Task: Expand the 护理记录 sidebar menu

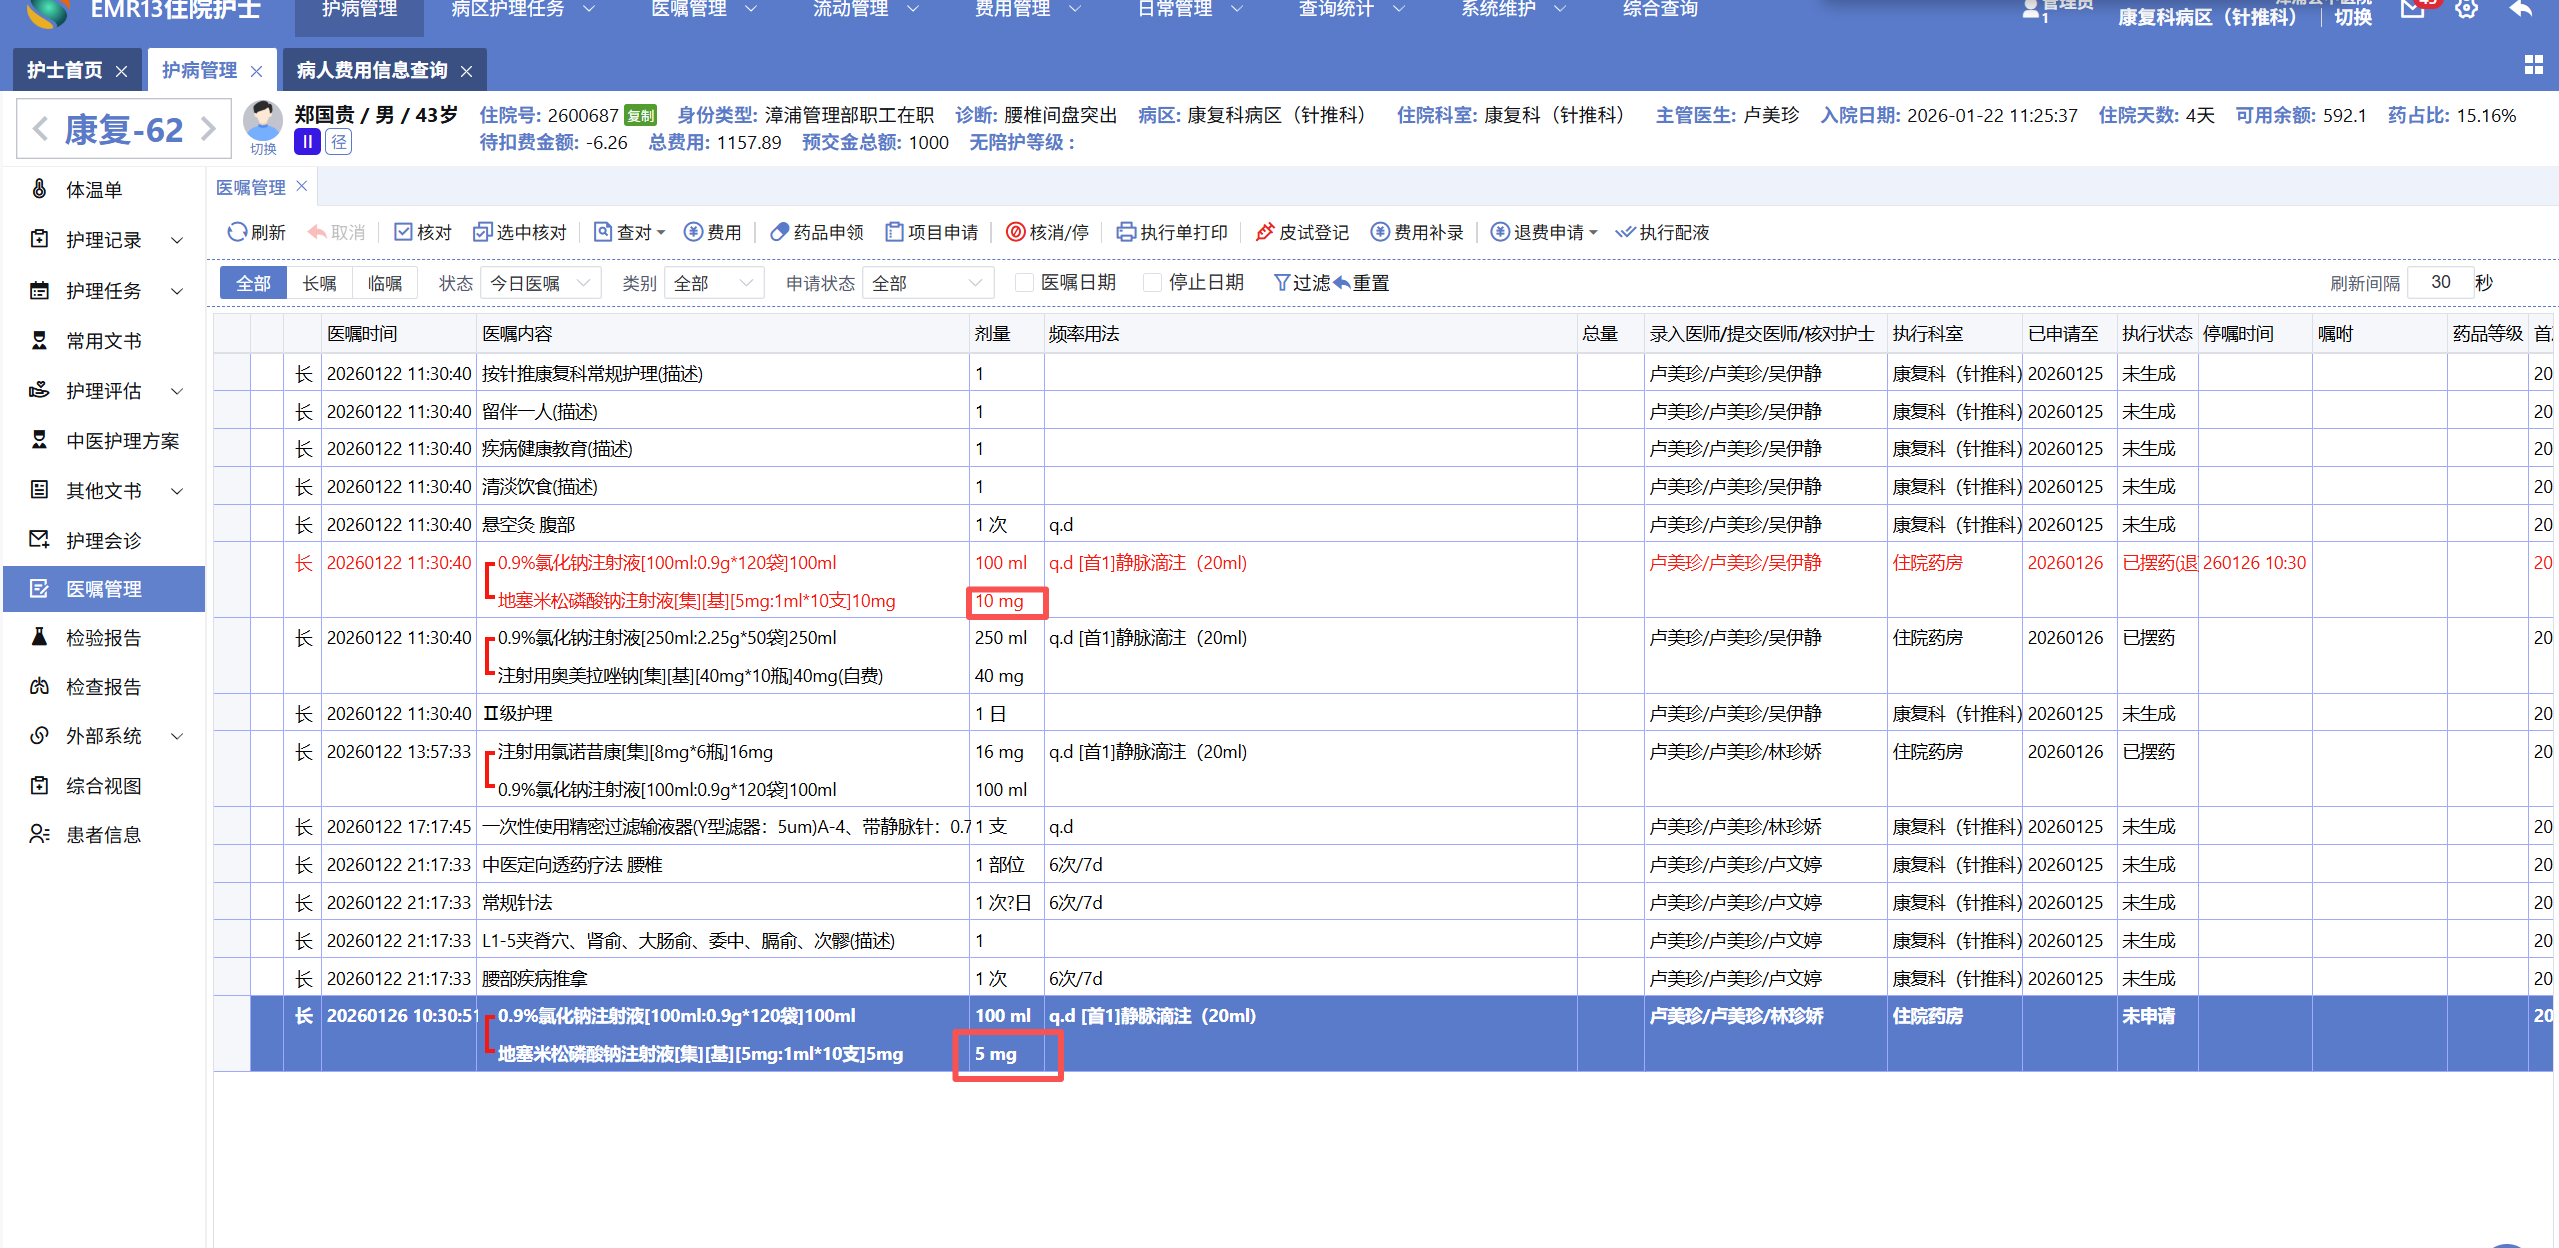Action: tap(104, 240)
